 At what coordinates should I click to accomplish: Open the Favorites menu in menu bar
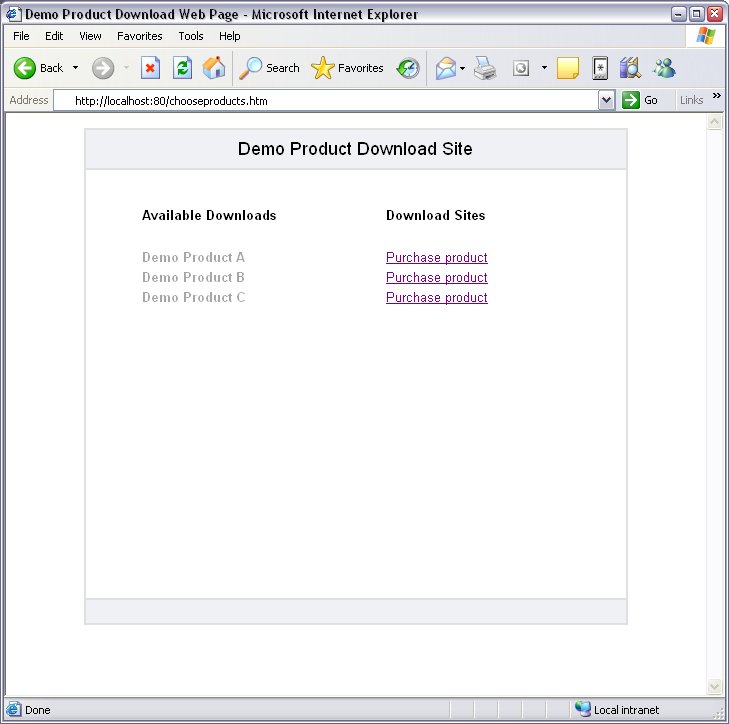click(139, 36)
